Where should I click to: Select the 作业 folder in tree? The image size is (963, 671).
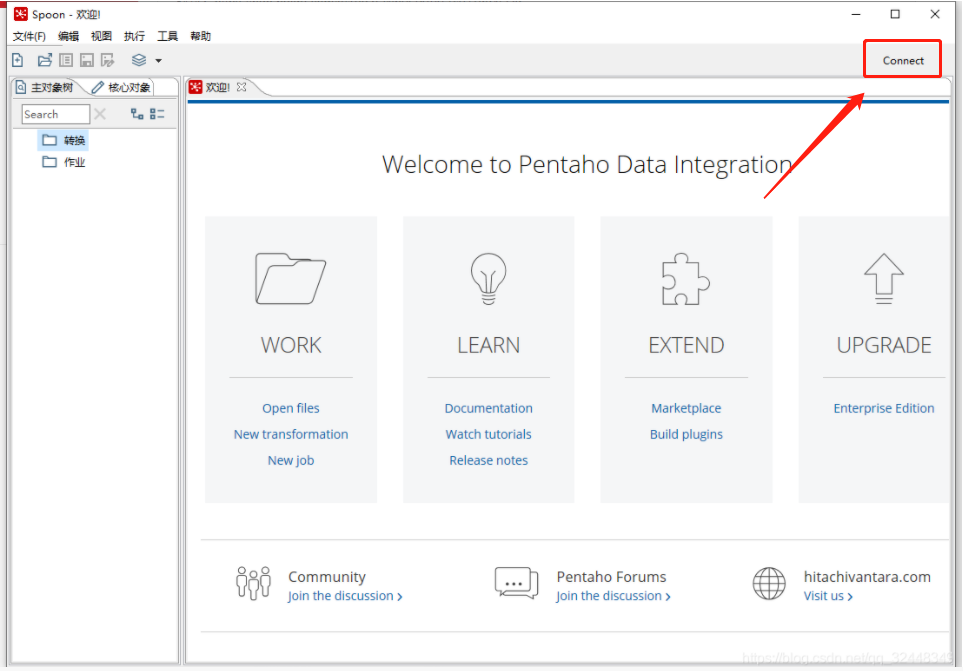coord(64,162)
